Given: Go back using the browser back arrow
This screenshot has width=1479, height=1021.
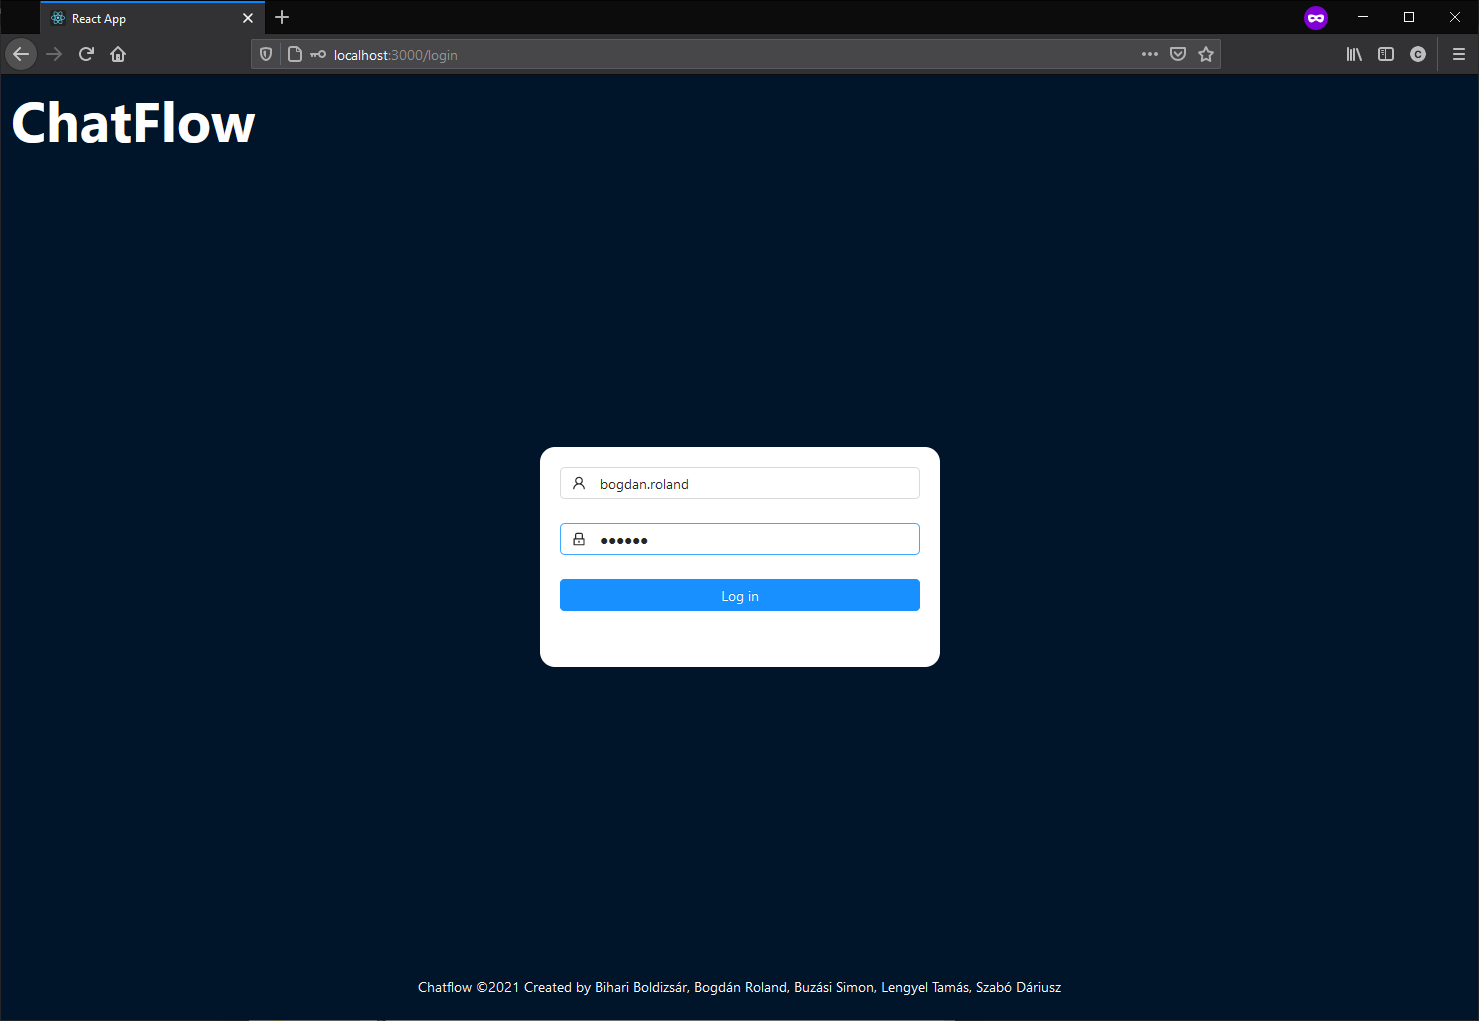Looking at the screenshot, I should [21, 54].
